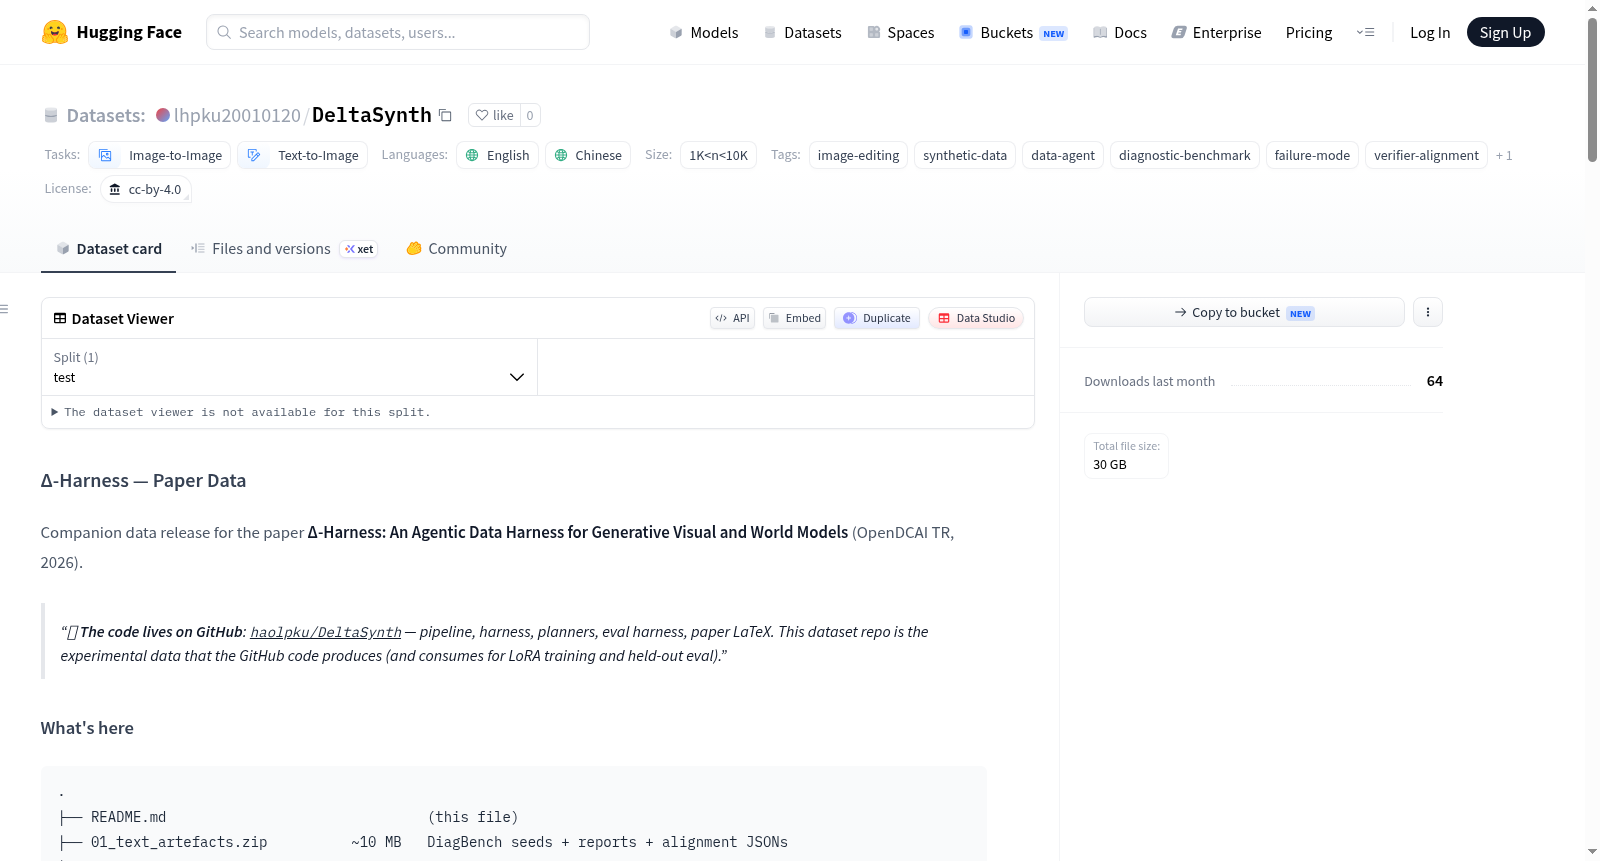1600x861 pixels.
Task: Click the page vertical scrollbar
Action: pyautogui.click(x=1592, y=90)
